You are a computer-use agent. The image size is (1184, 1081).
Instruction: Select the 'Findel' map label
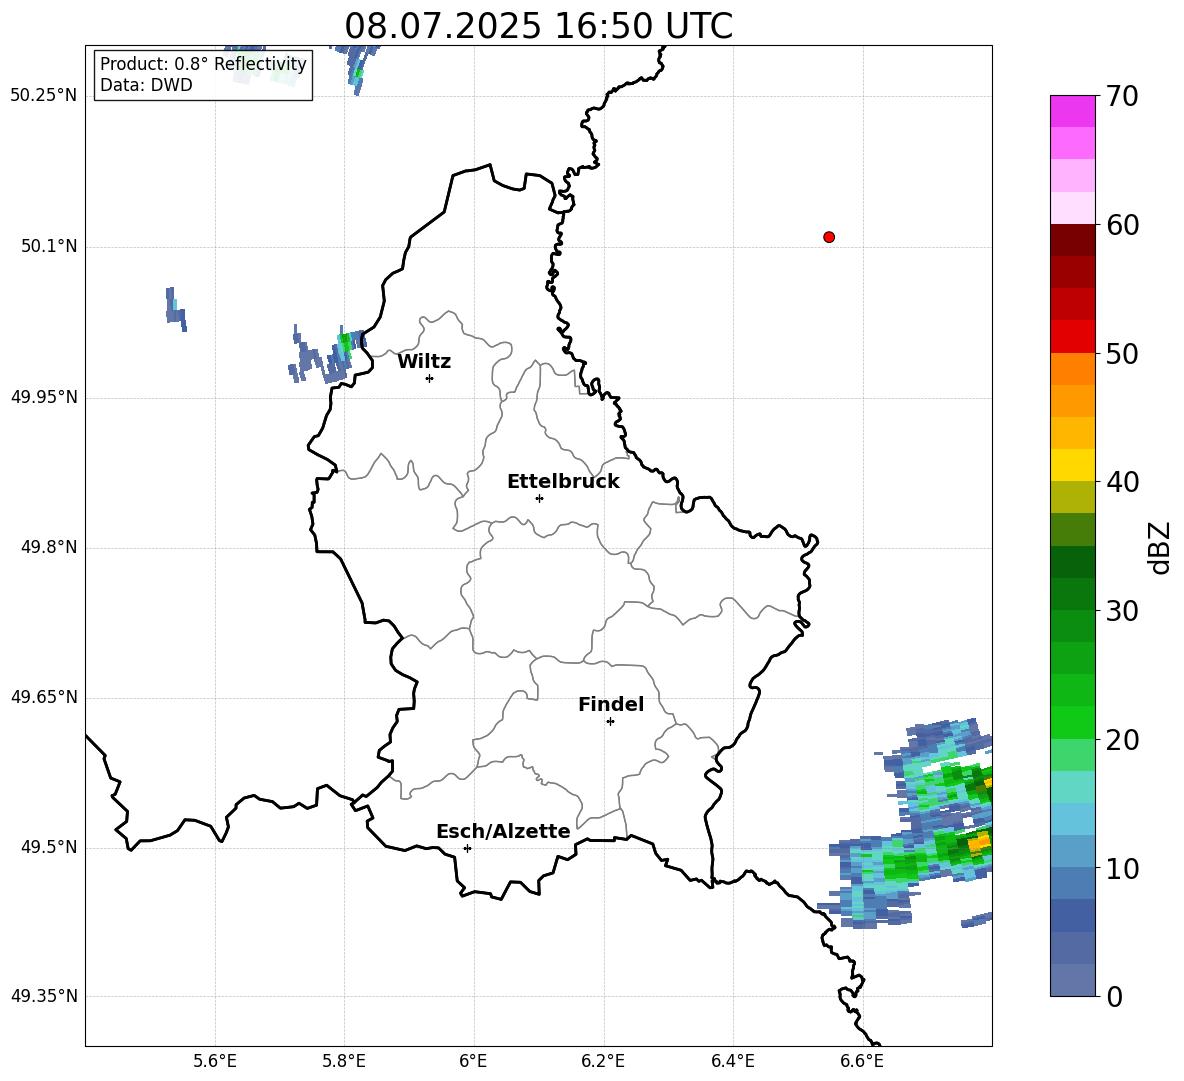pos(611,704)
